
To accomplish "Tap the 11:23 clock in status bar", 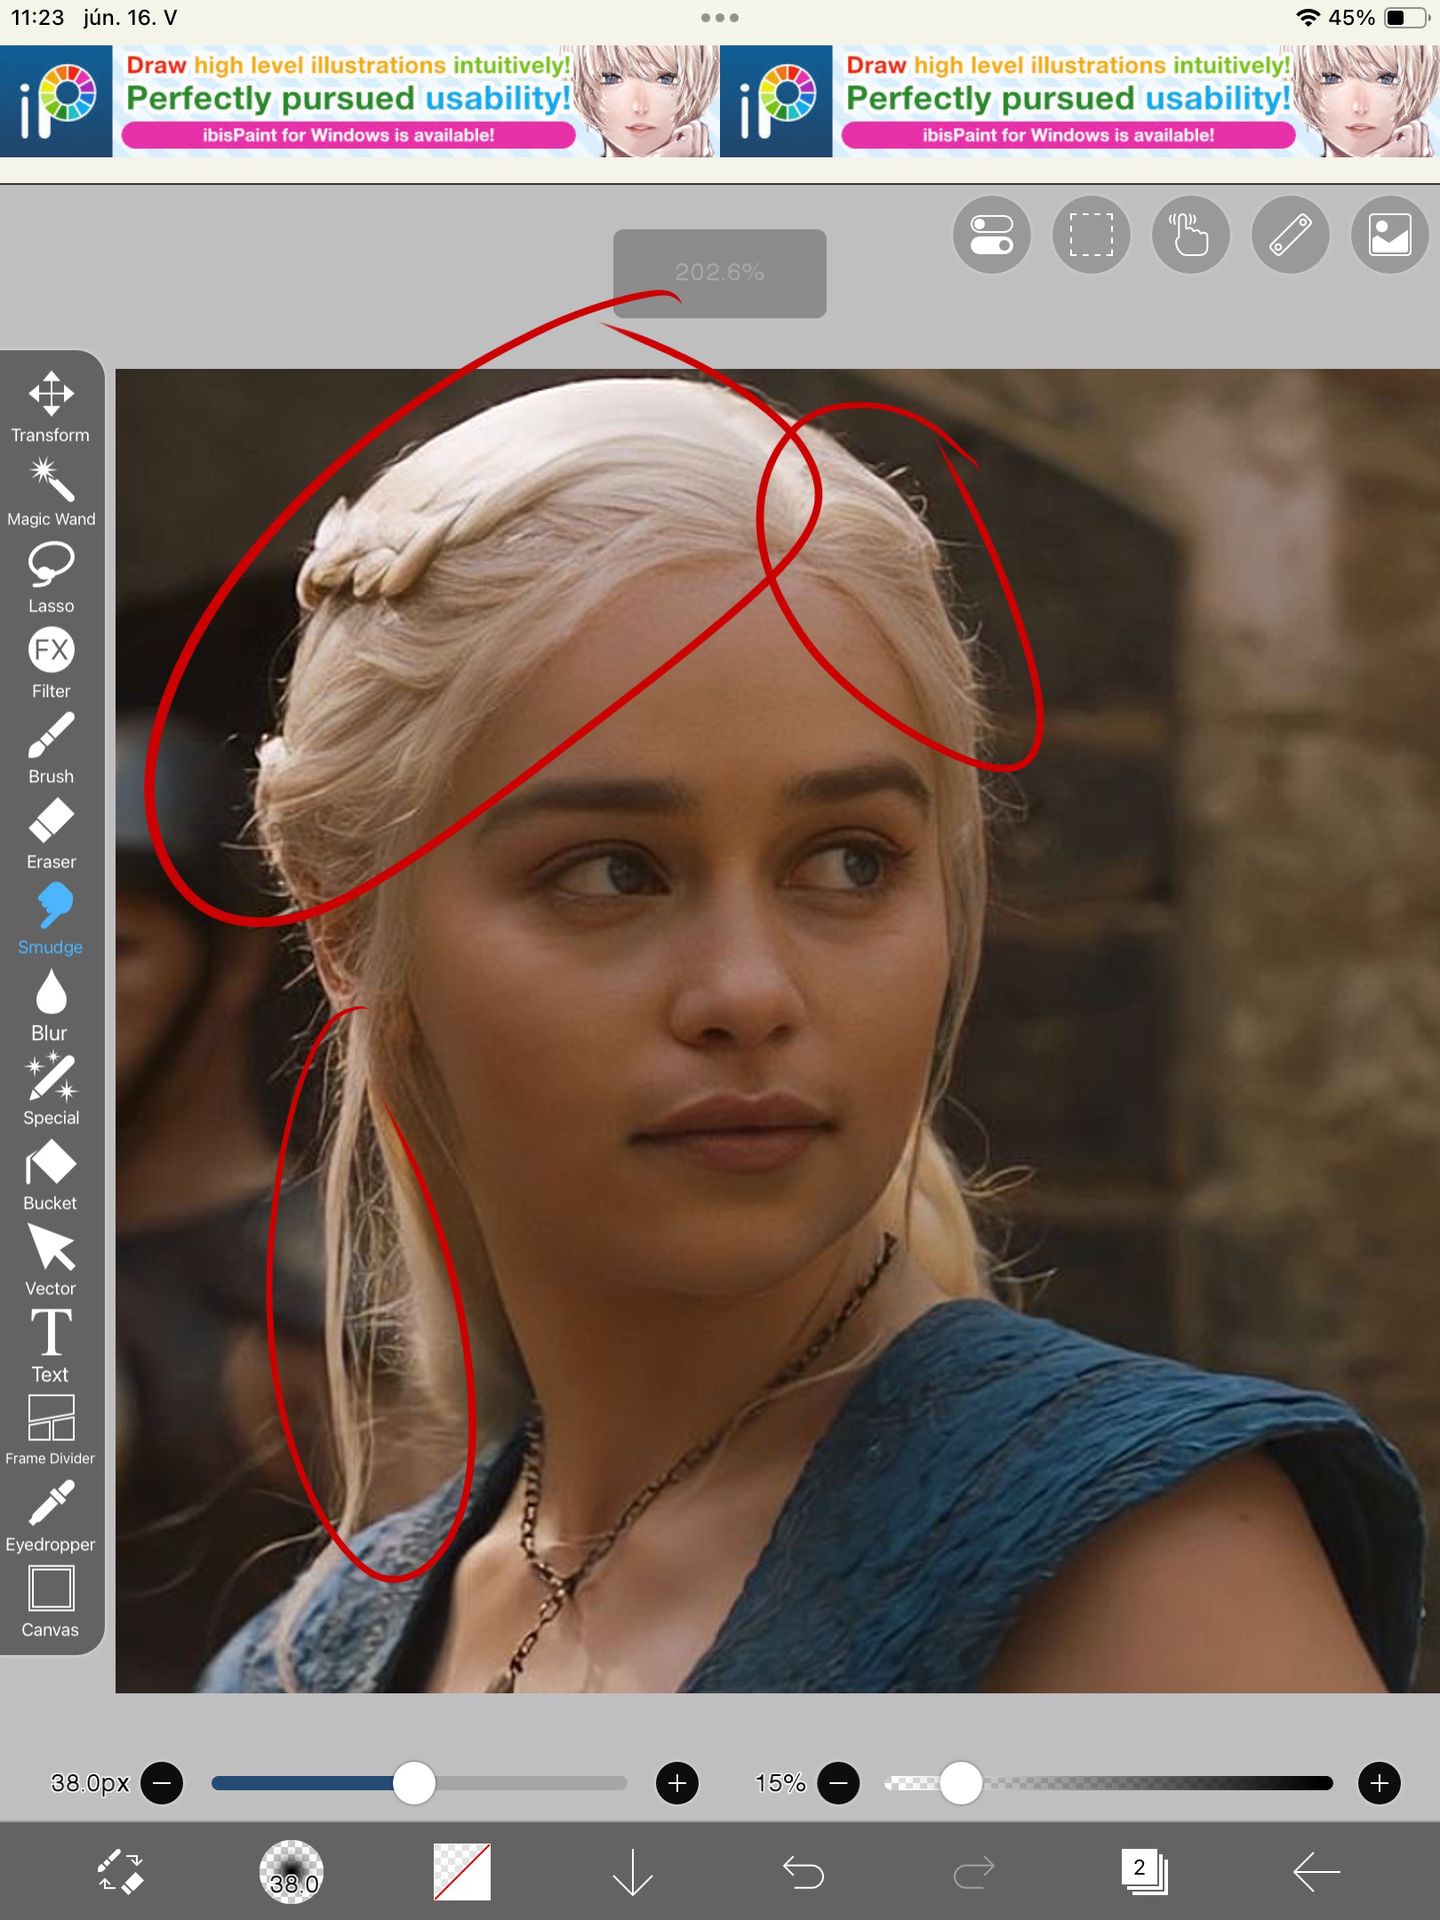I will point(38,18).
